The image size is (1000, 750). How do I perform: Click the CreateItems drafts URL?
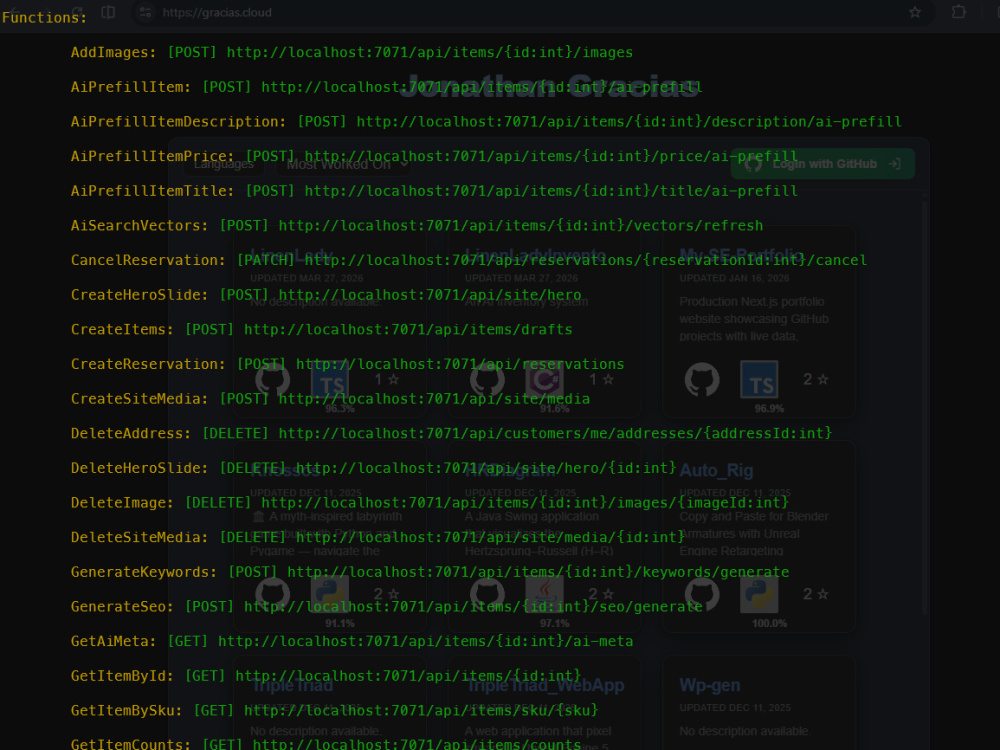(408, 330)
